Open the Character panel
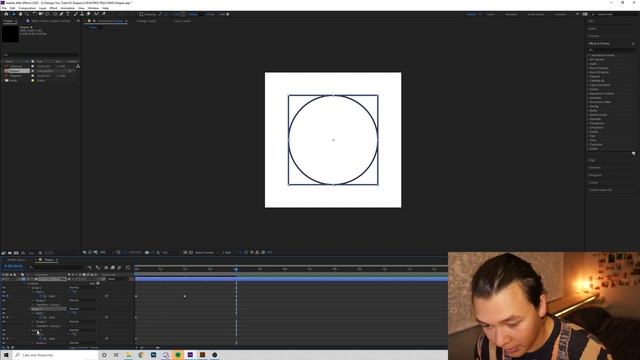This screenshot has height=360, width=640. pos(595,167)
